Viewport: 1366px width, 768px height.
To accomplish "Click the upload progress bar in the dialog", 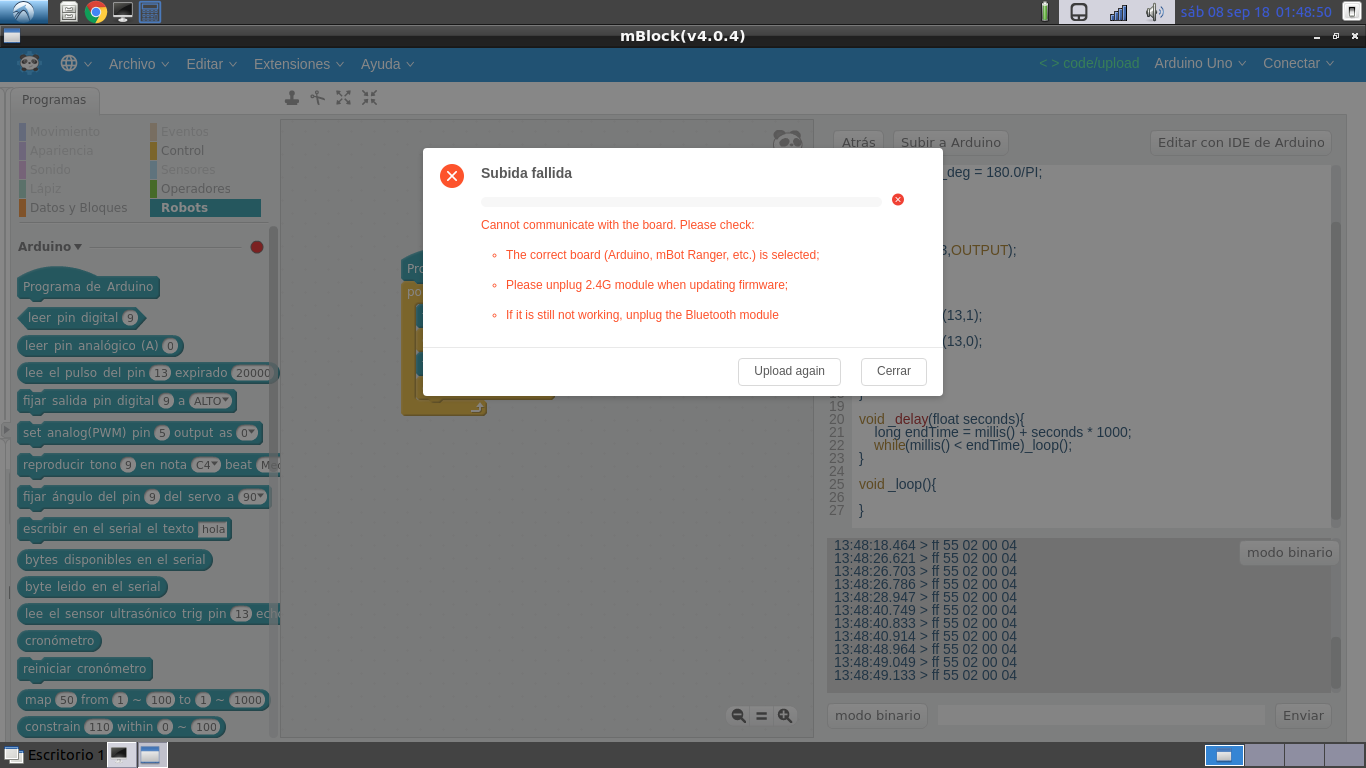I will (x=681, y=201).
